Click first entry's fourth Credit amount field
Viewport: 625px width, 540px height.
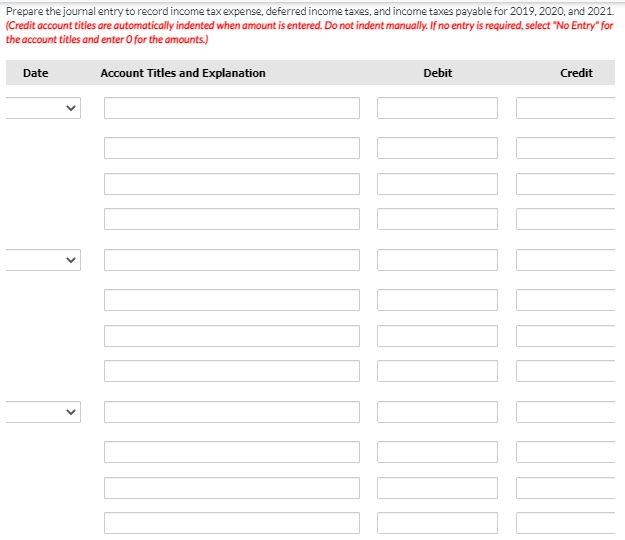(x=566, y=219)
